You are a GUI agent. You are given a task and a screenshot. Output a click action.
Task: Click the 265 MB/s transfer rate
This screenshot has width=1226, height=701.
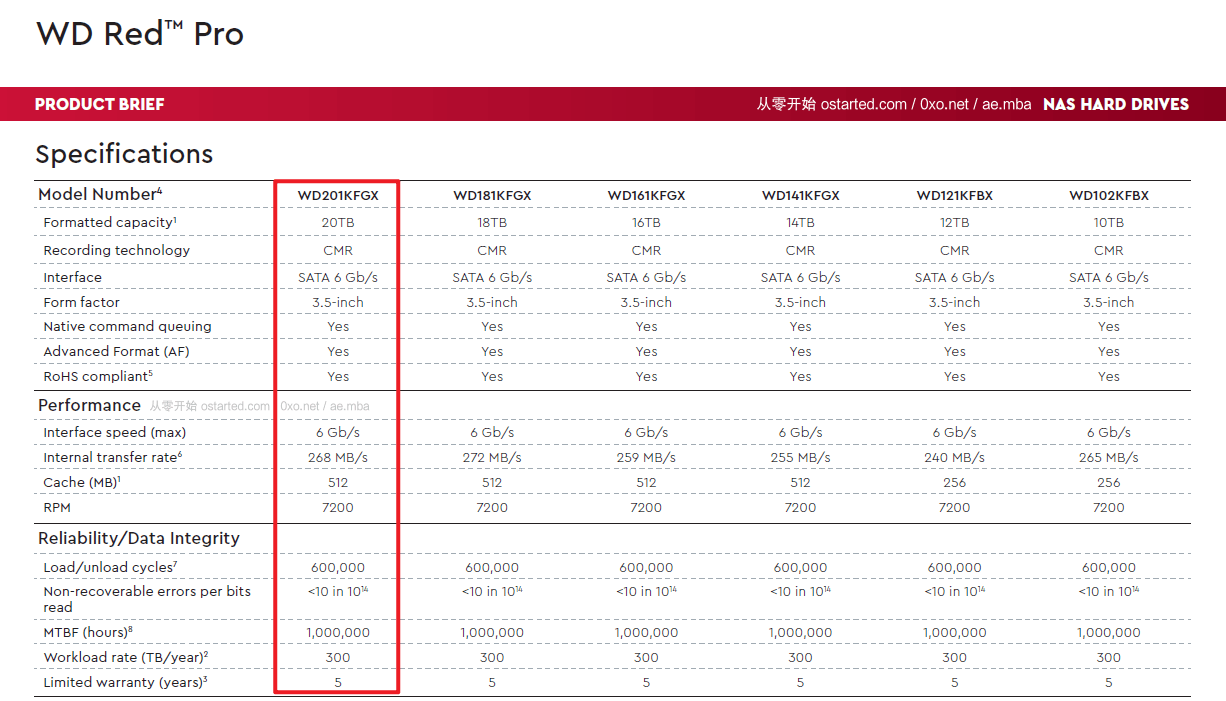point(1108,457)
